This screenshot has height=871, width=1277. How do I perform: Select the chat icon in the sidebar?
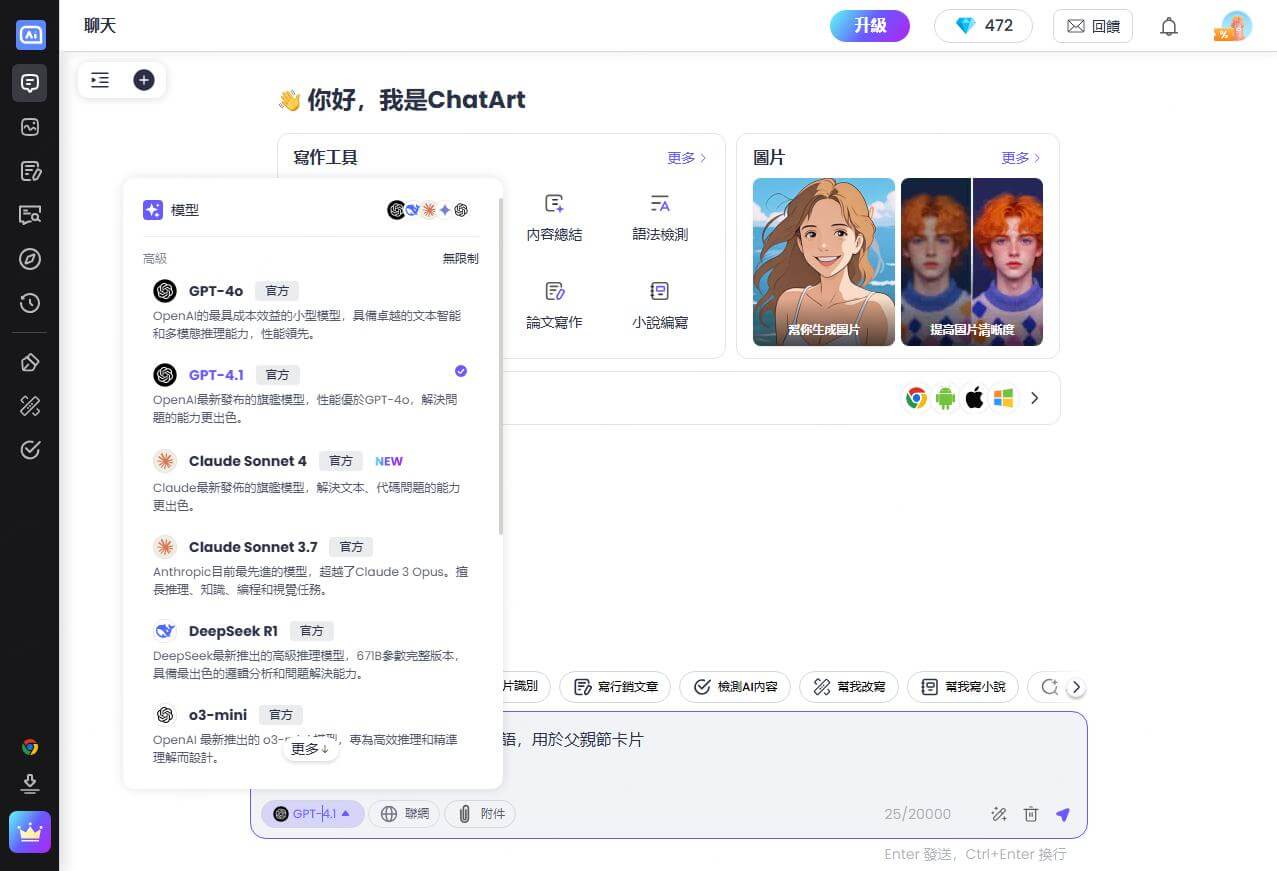coord(30,83)
